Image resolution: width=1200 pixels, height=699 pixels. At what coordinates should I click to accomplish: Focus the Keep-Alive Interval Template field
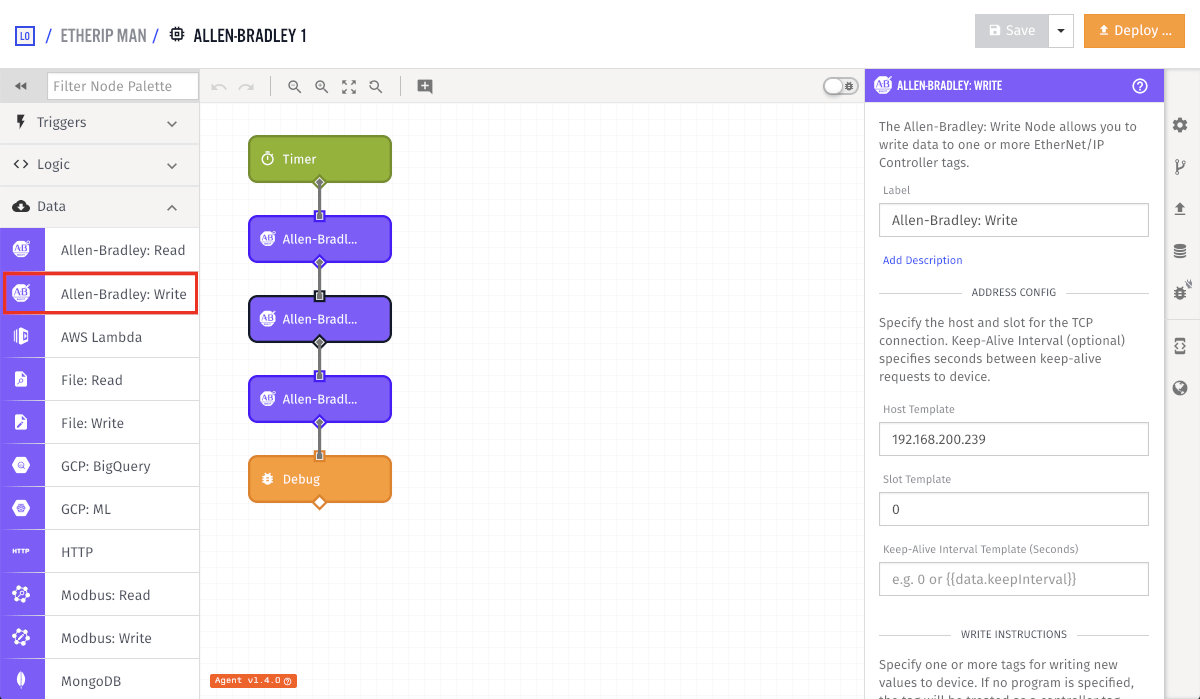coord(1014,579)
